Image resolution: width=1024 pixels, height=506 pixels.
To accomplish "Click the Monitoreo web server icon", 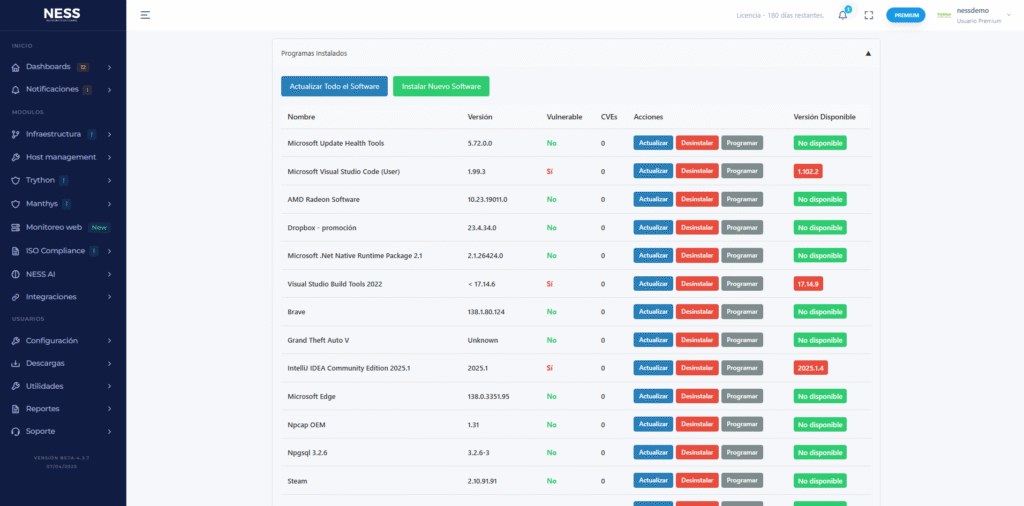I will click(x=16, y=227).
